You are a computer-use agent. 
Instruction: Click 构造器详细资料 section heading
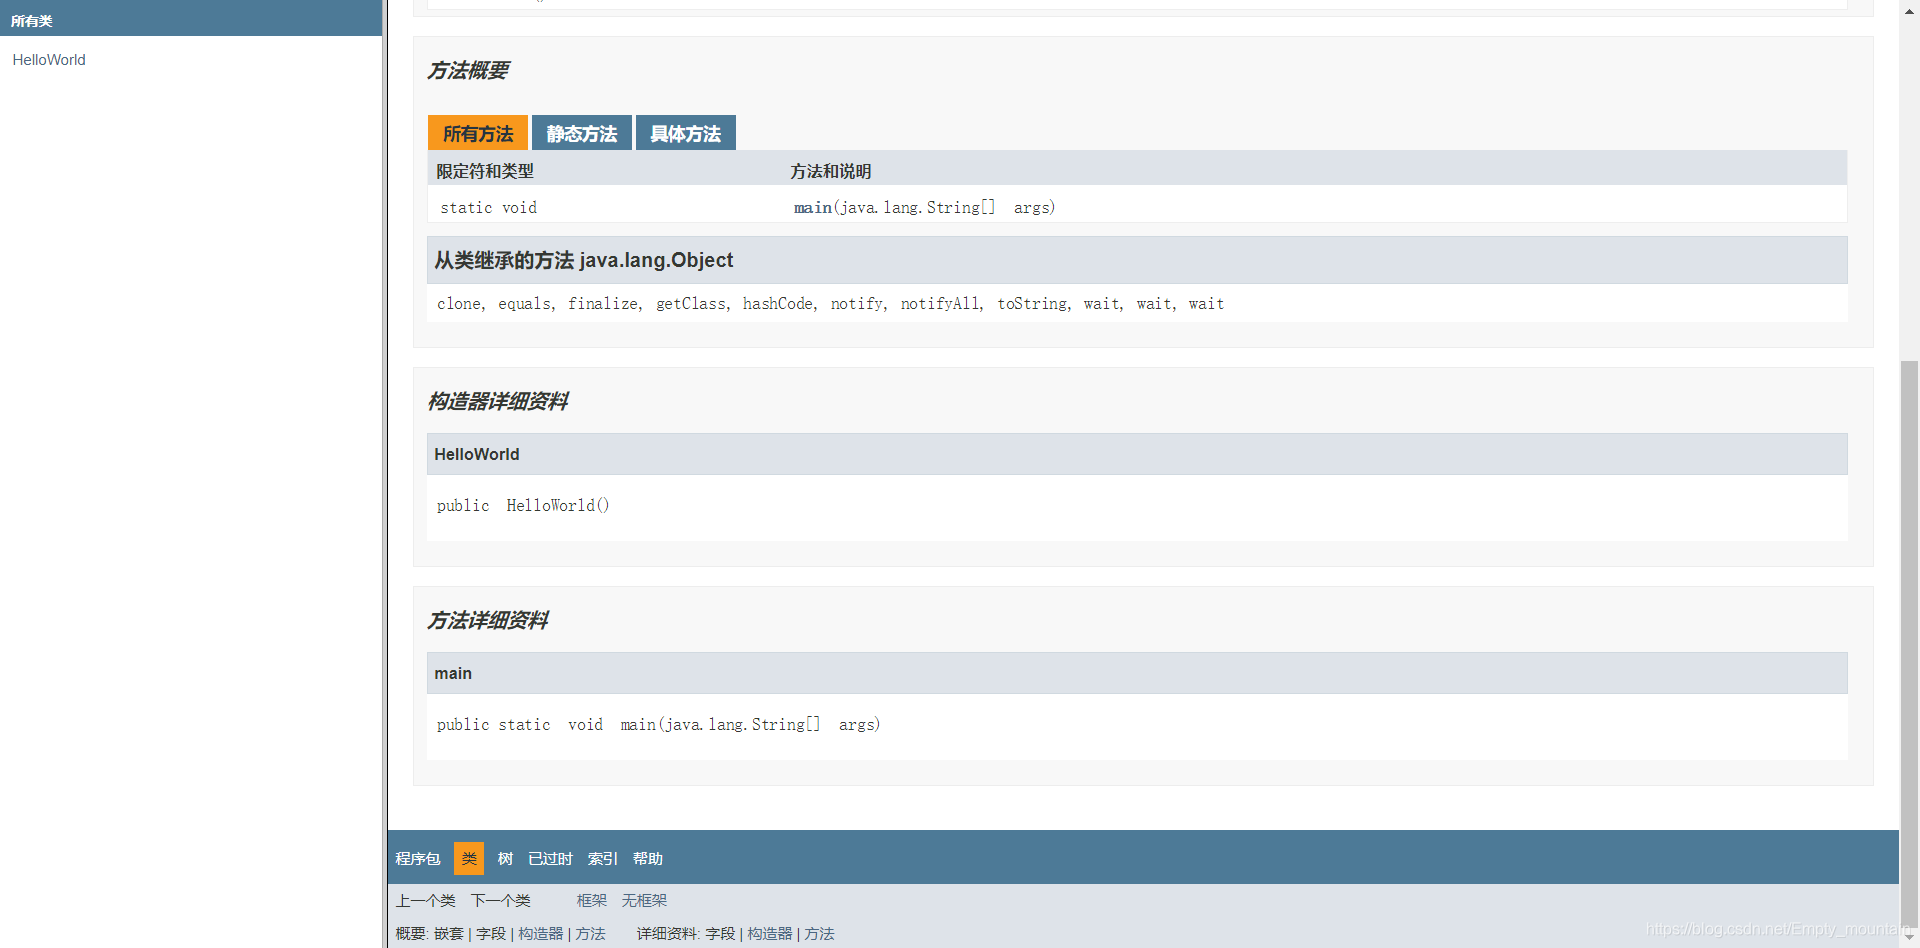point(498,402)
